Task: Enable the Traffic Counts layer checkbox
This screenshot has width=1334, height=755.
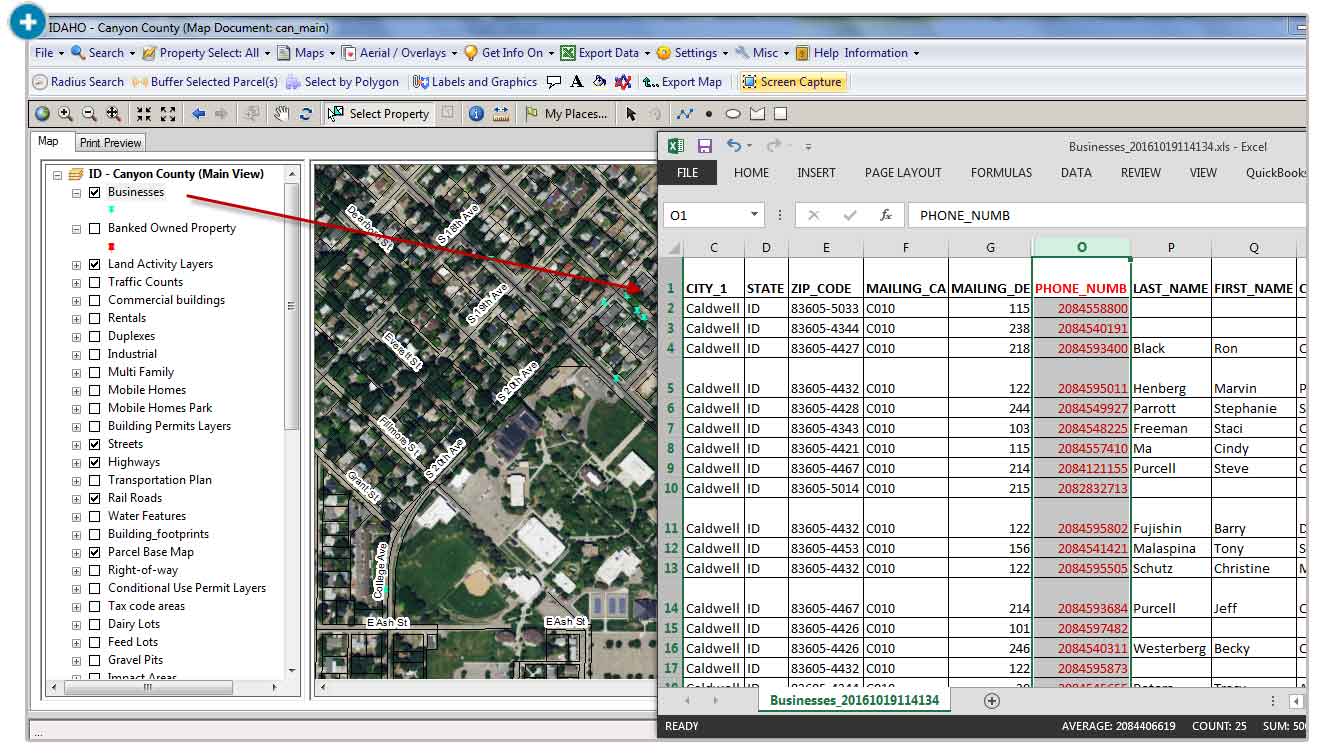Action: tap(95, 282)
